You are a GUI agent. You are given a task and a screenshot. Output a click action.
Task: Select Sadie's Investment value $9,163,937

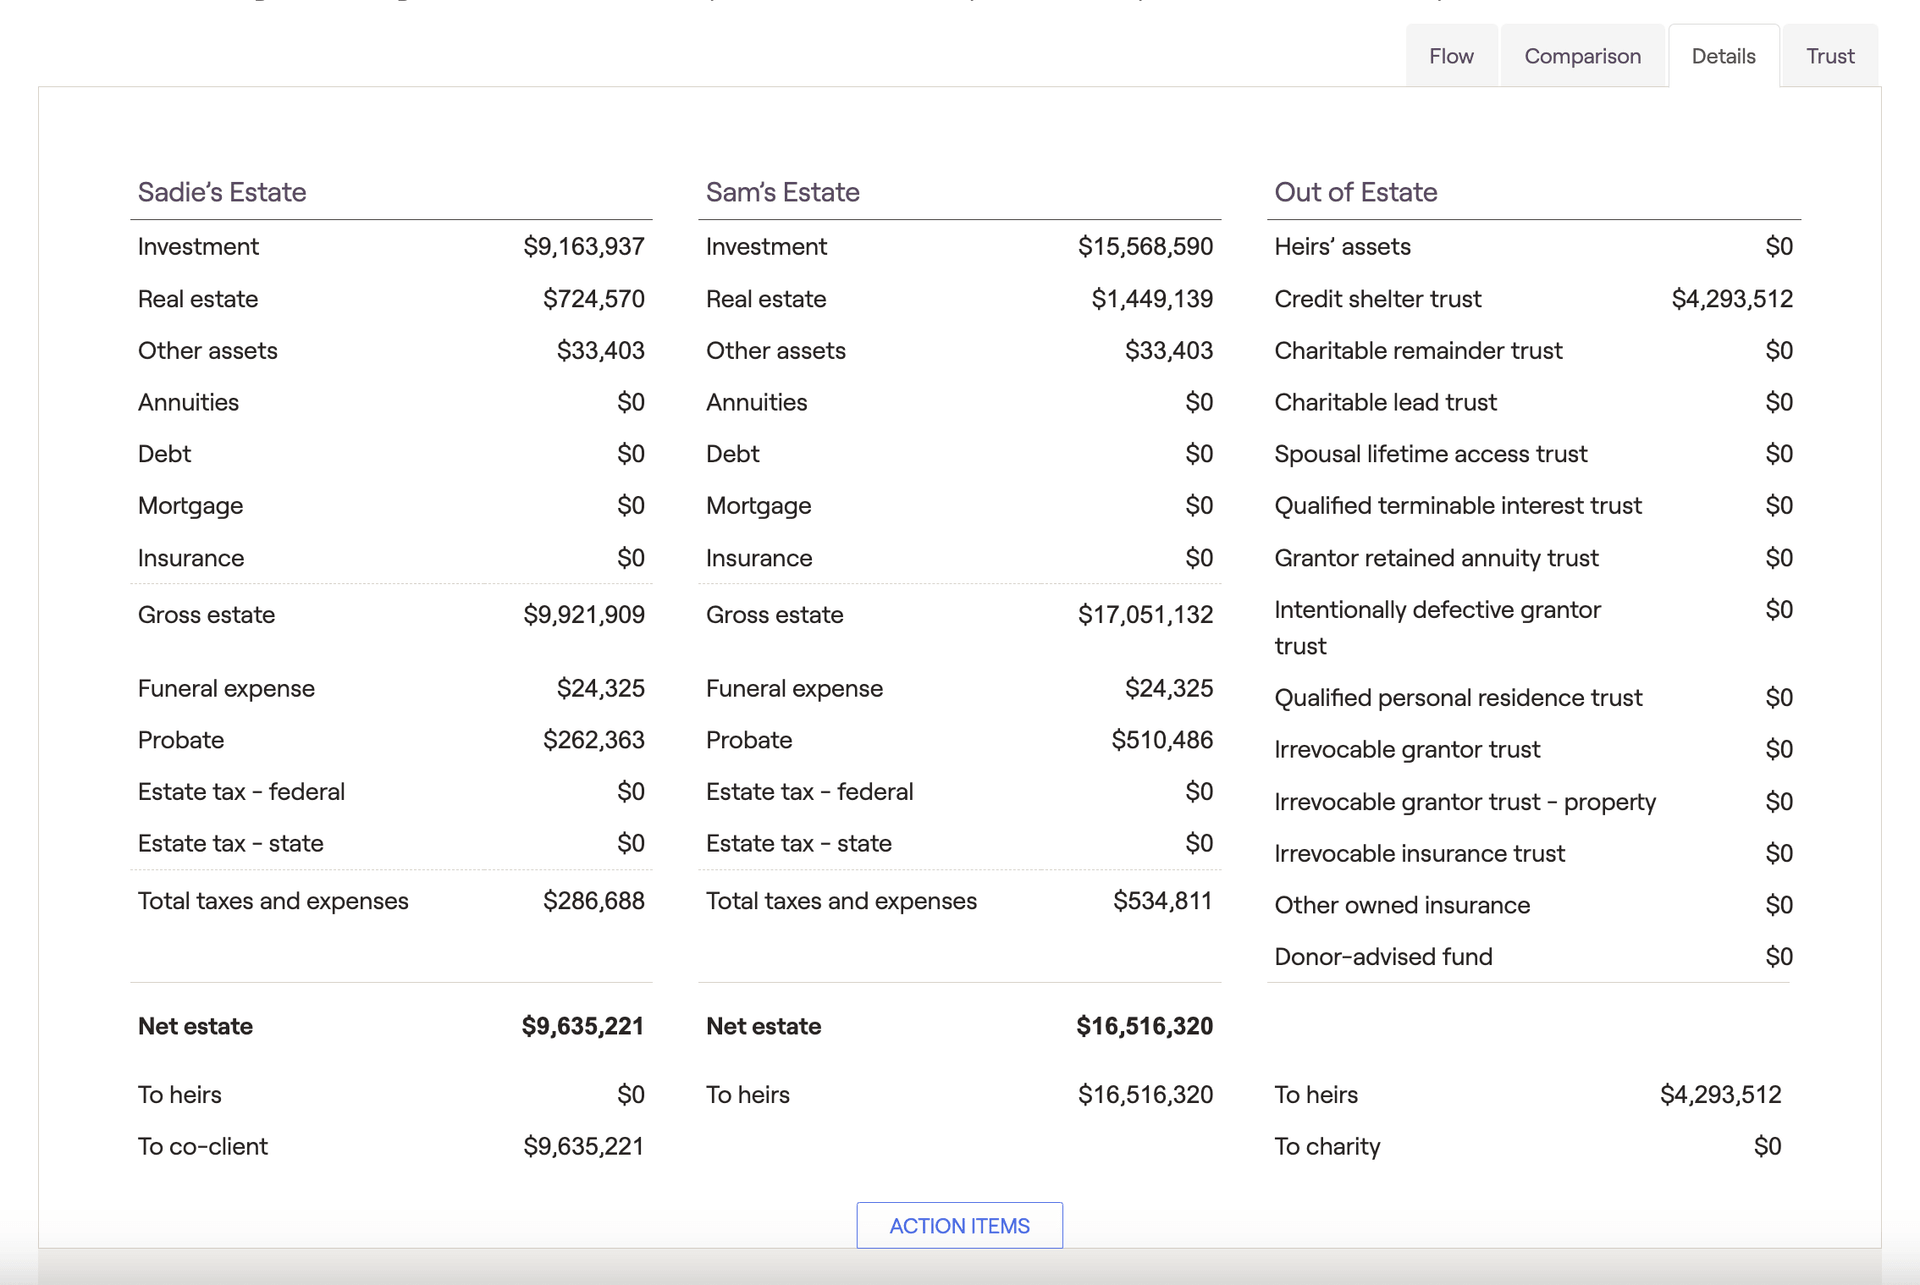[x=584, y=246]
